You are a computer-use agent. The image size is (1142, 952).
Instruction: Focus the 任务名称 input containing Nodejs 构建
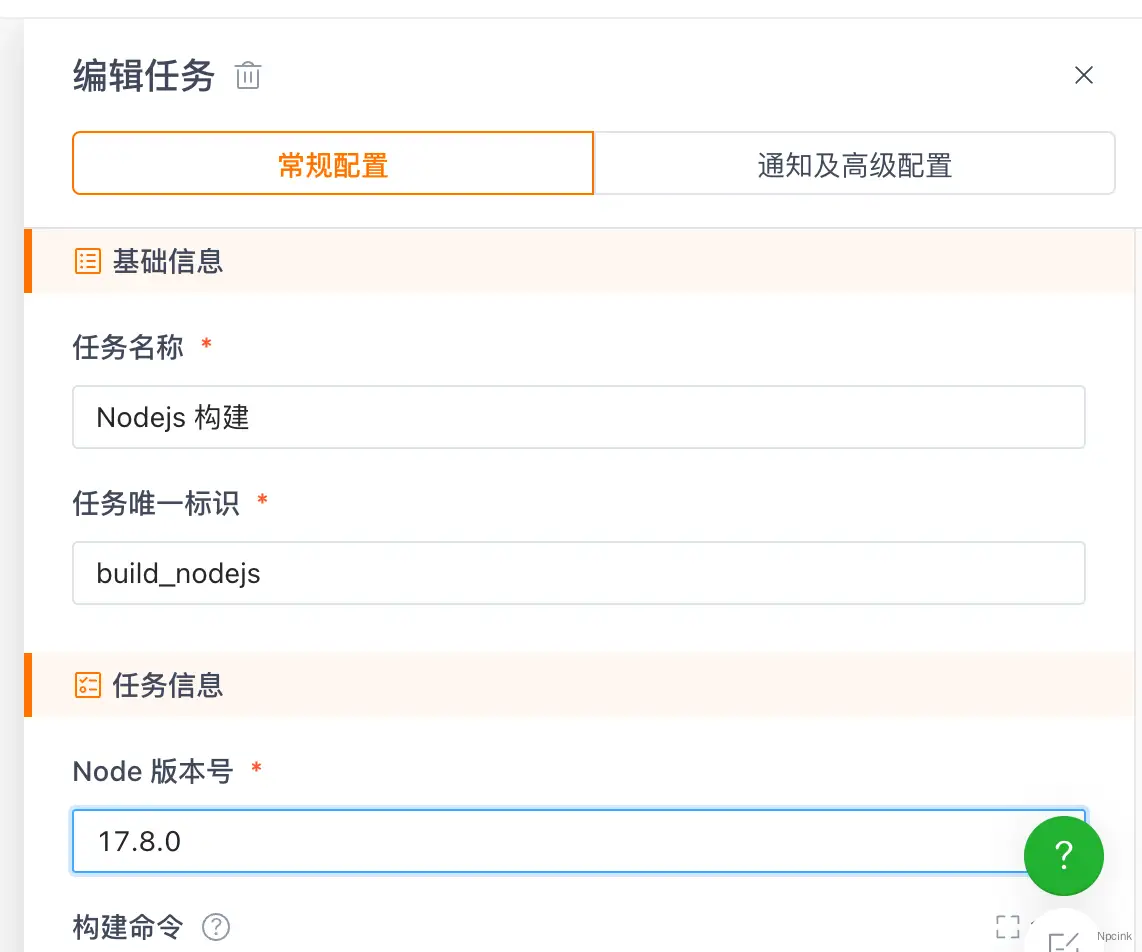(578, 417)
